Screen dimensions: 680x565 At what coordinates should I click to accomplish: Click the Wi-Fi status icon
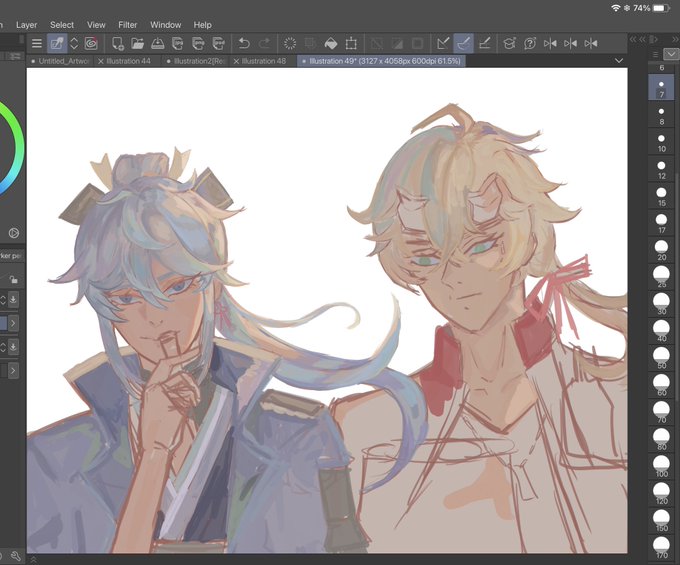point(615,8)
